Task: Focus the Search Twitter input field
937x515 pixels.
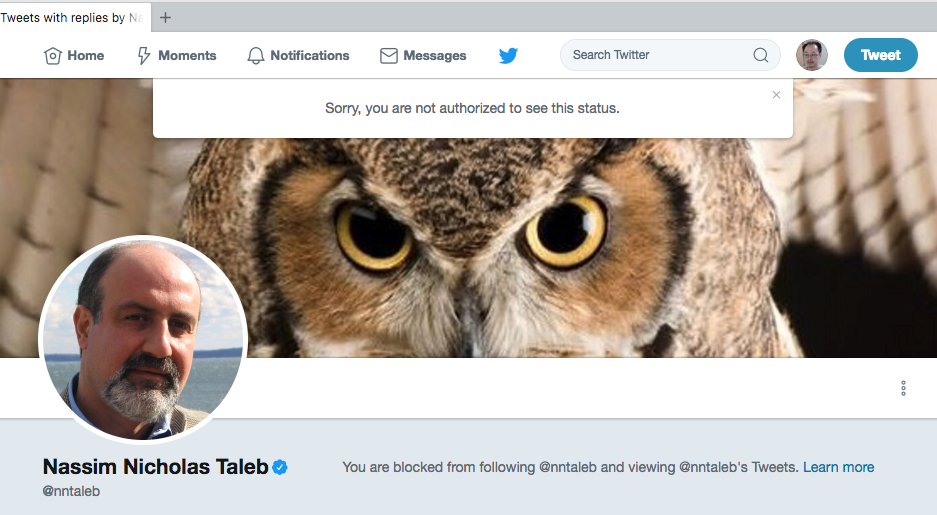Action: click(655, 55)
